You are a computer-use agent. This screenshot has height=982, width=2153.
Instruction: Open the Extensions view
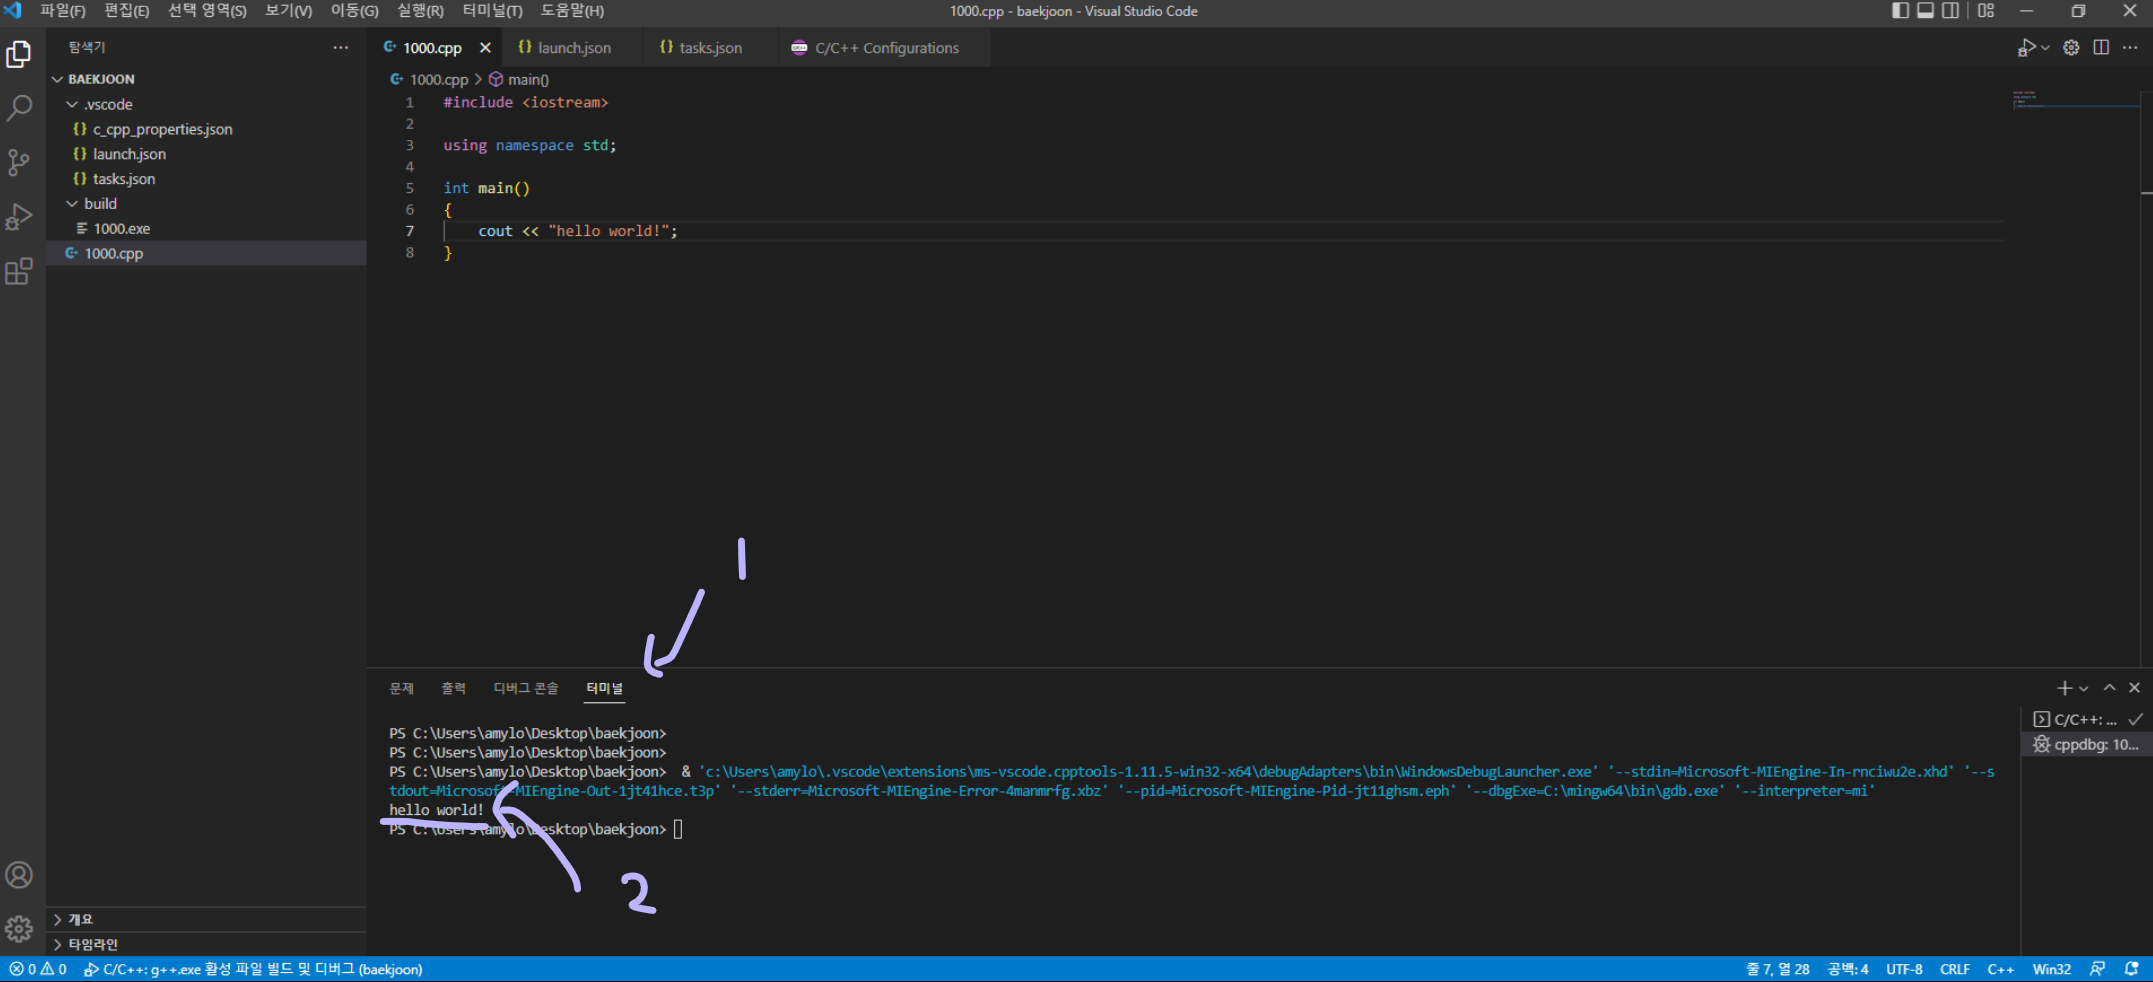pos(19,271)
